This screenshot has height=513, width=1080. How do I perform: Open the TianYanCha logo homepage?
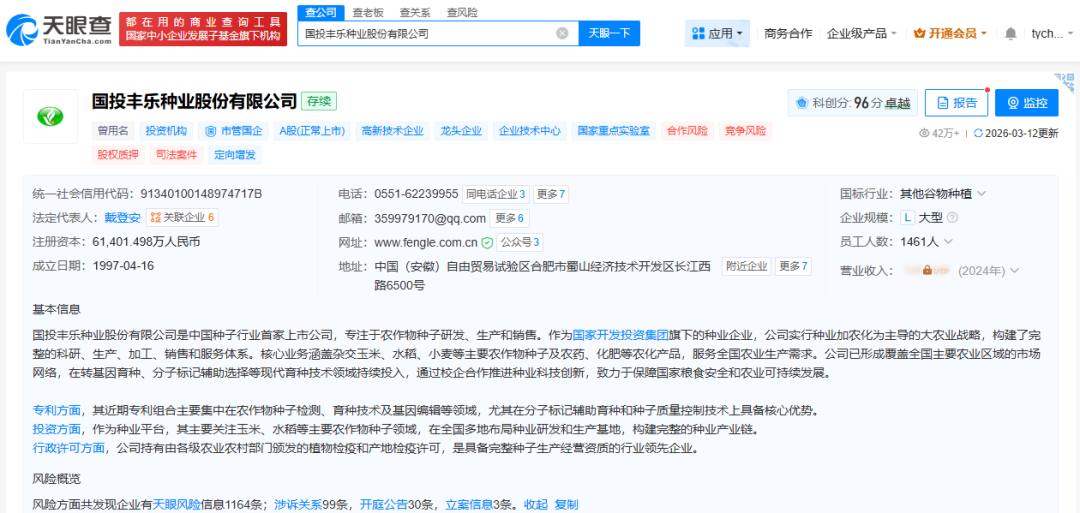click(x=59, y=29)
